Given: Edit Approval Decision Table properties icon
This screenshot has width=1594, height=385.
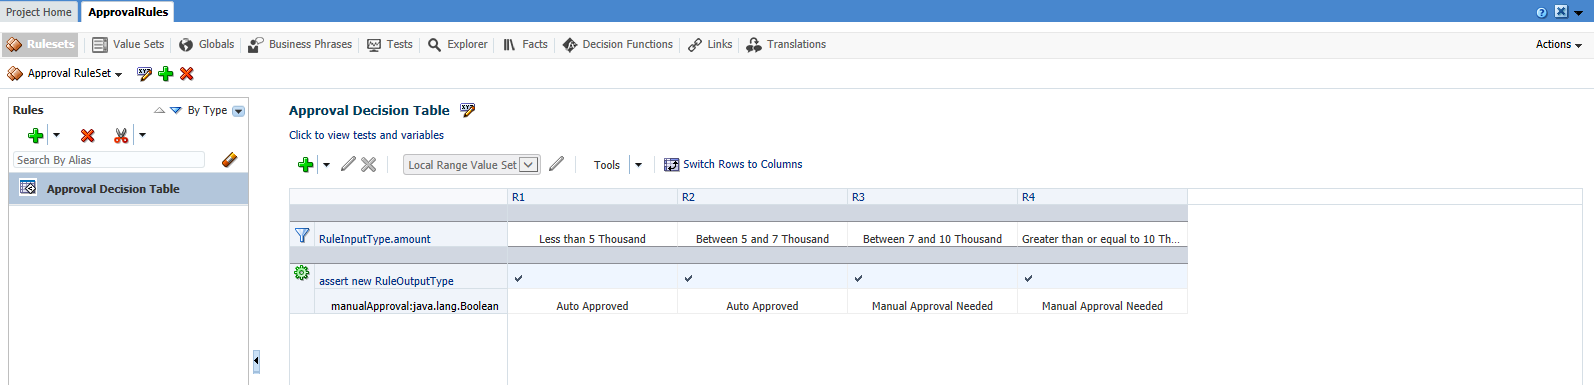Looking at the screenshot, I should point(468,110).
